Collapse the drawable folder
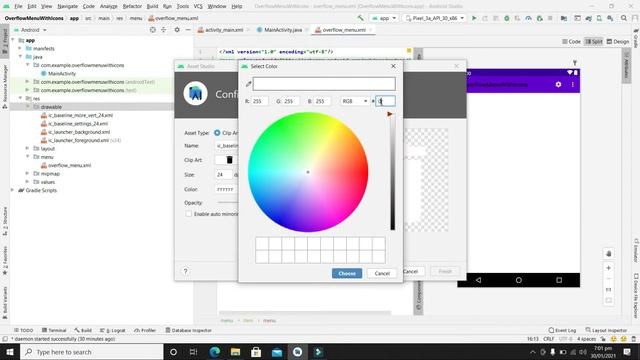Screen dimensions: 640x360 click(28, 107)
